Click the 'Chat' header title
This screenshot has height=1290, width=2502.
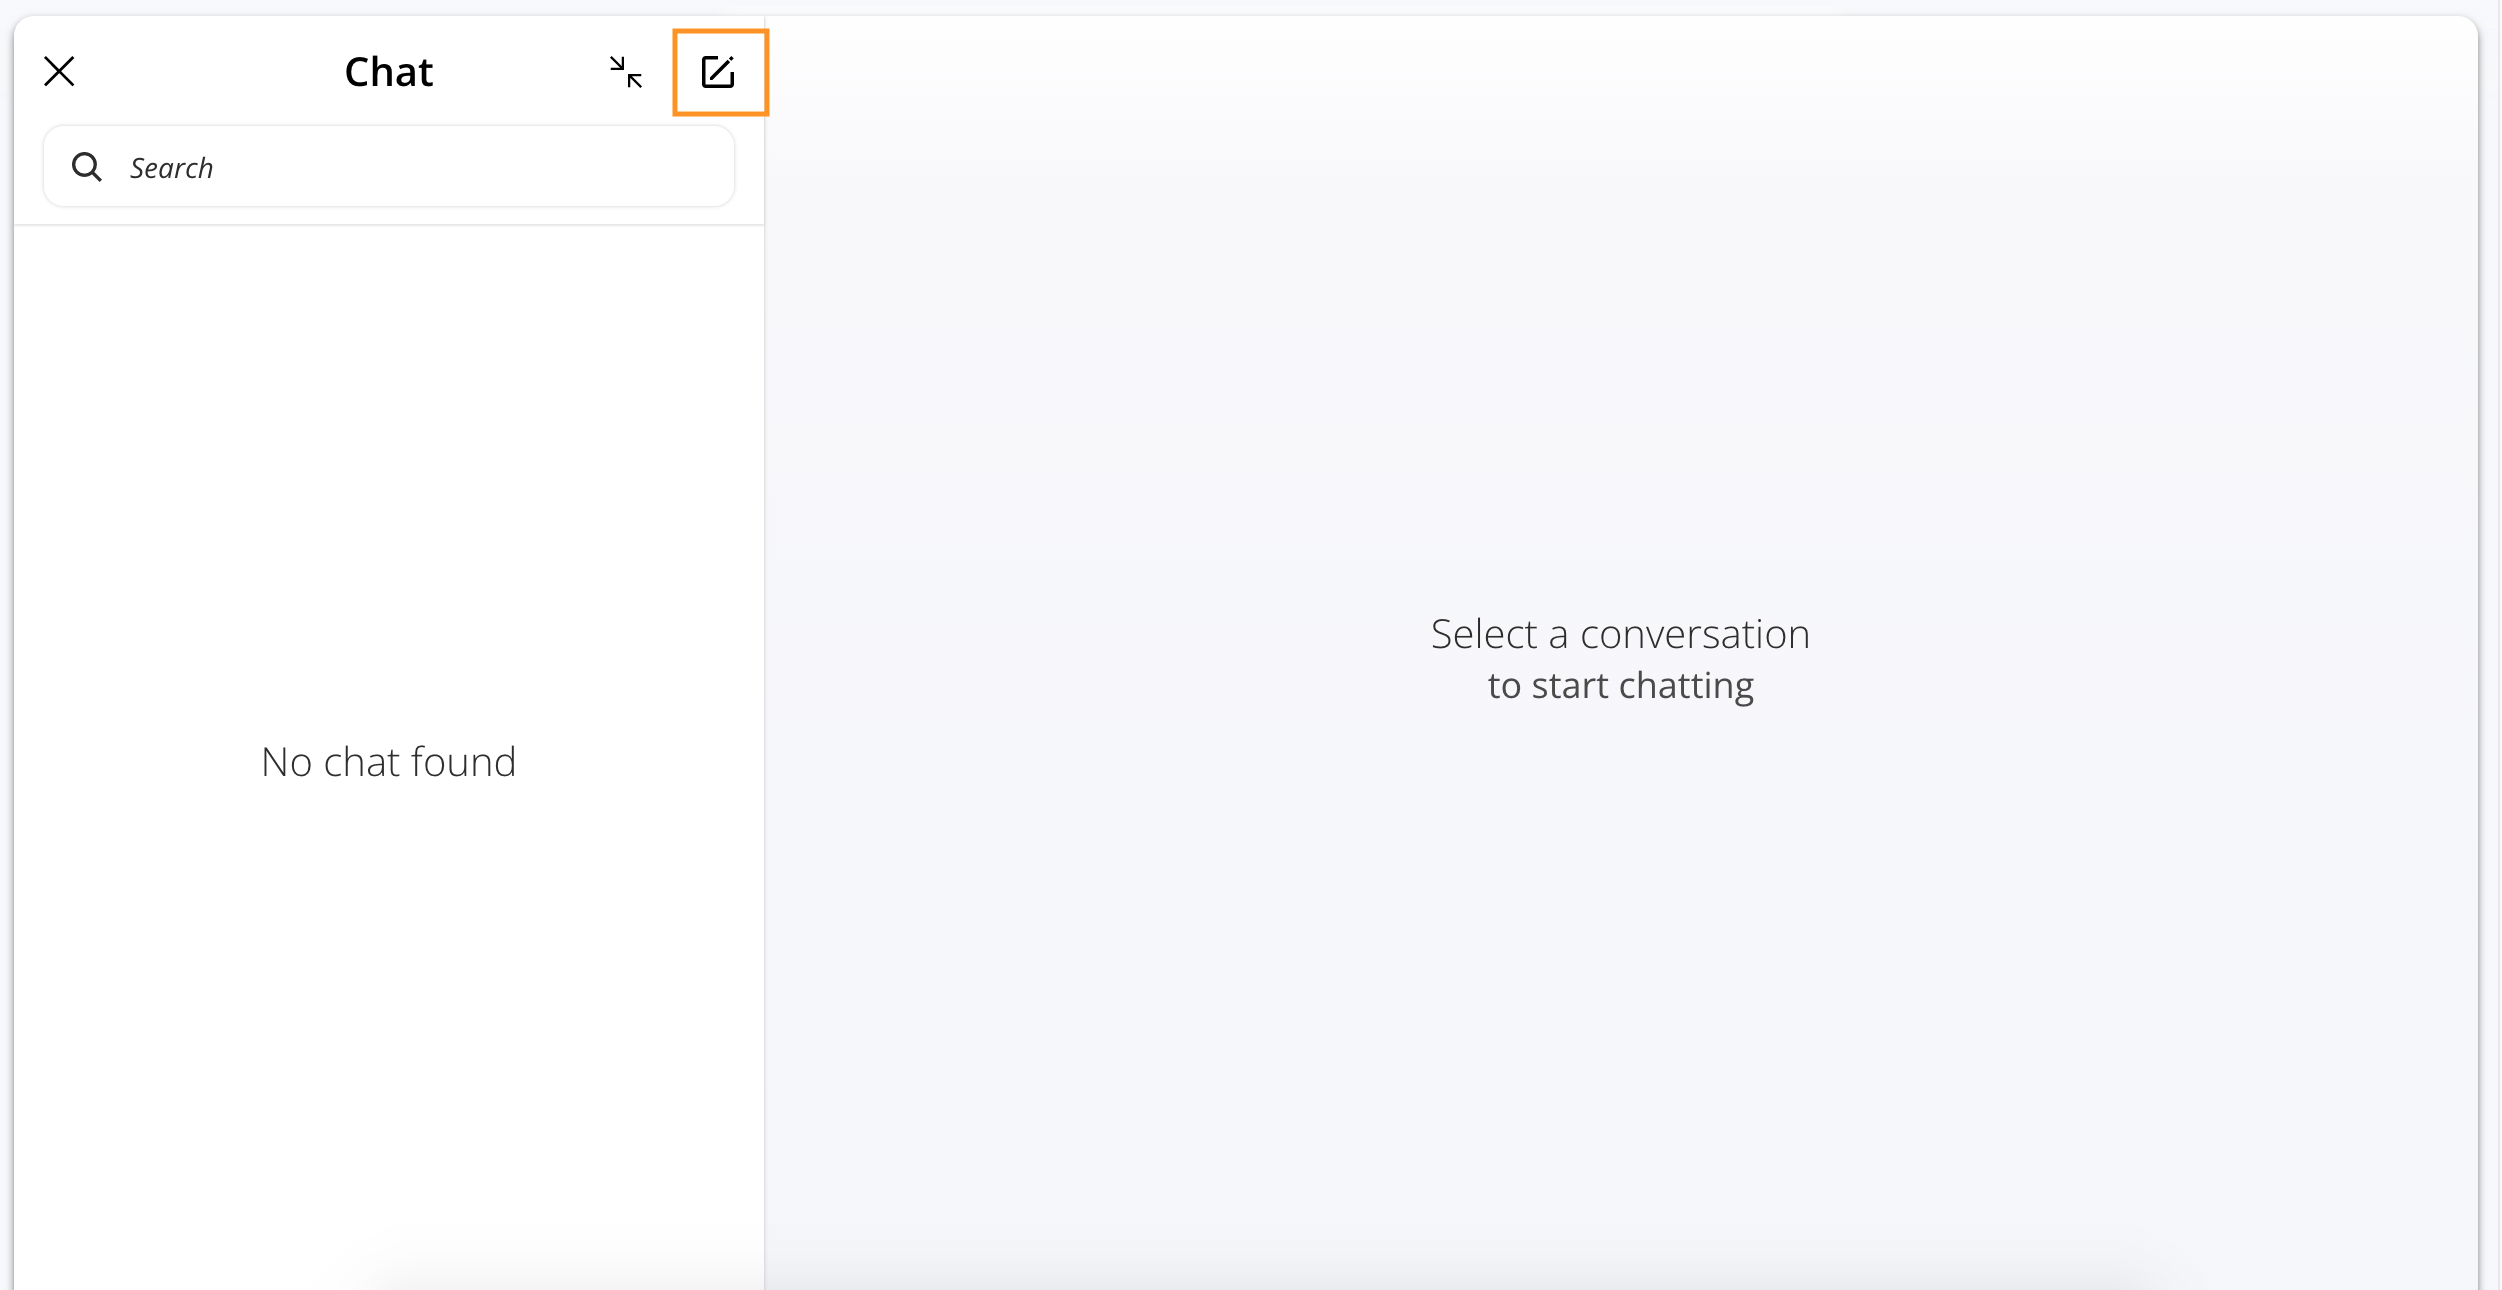pos(389,72)
